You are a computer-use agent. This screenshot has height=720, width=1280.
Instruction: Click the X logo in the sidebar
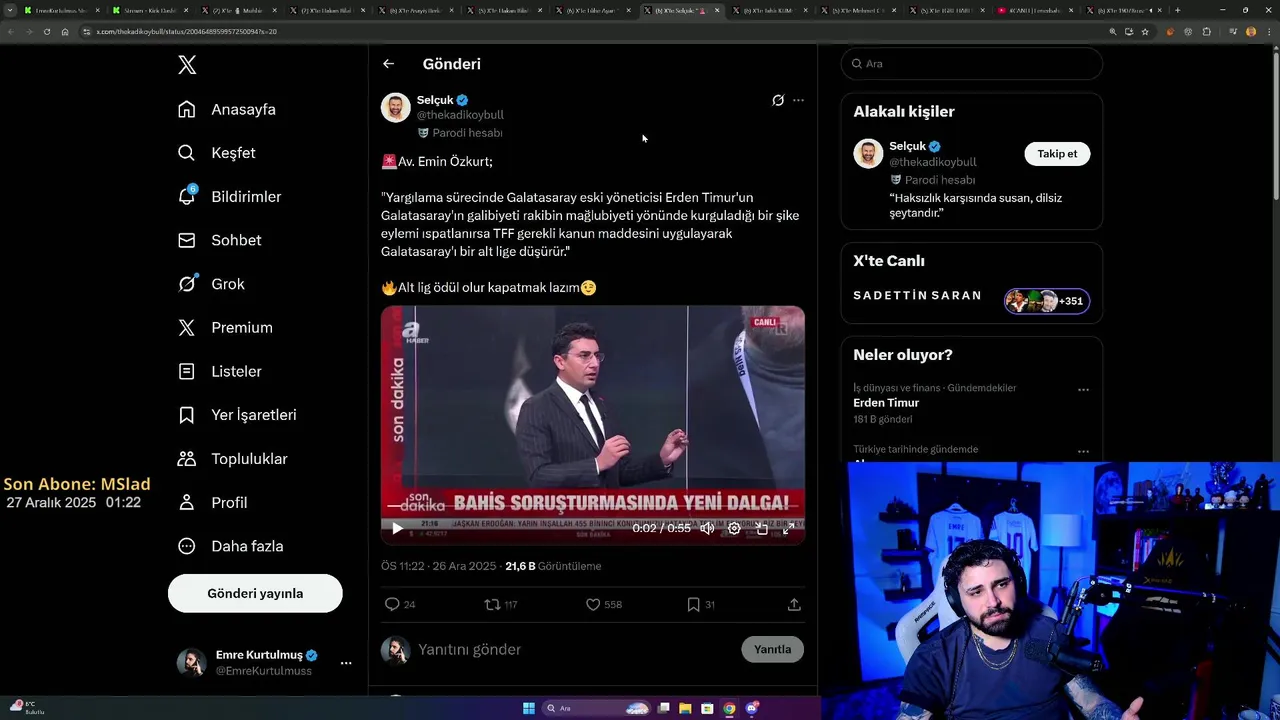[x=187, y=65]
